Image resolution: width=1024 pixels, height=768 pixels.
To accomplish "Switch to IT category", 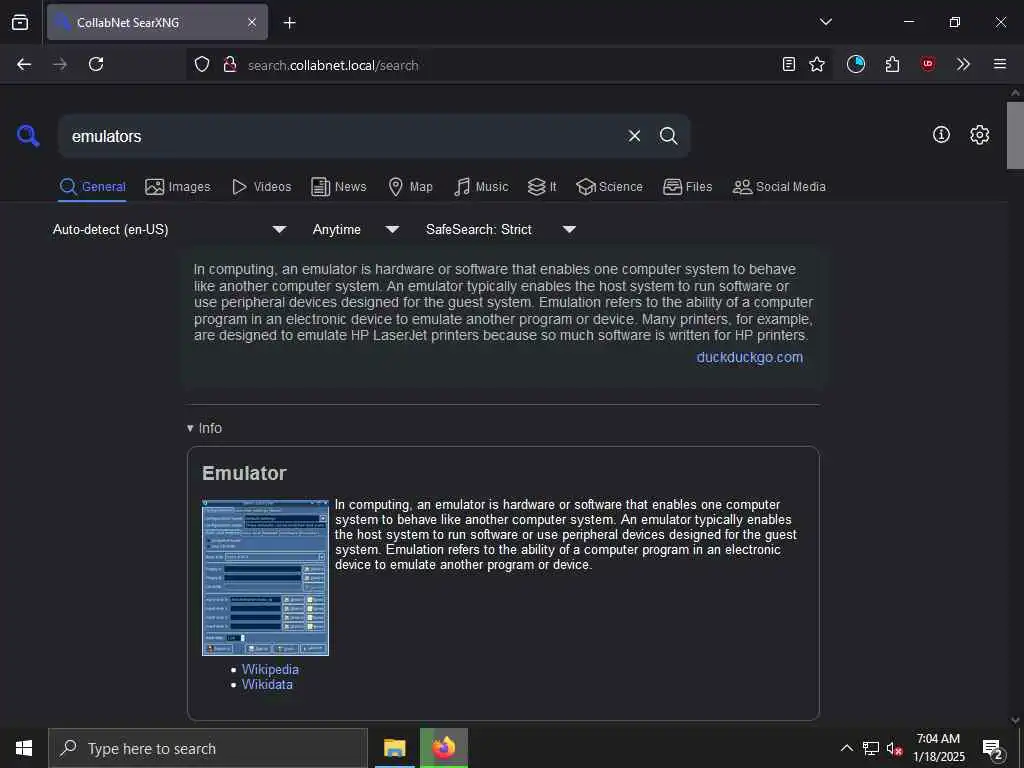I will pyautogui.click(x=542, y=187).
